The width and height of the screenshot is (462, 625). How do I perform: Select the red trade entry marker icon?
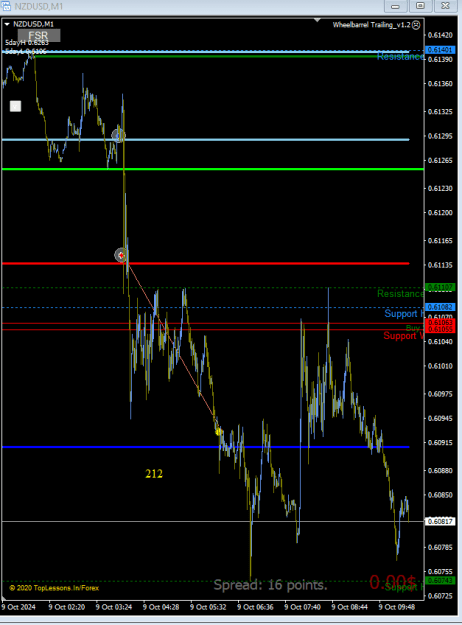[x=121, y=255]
